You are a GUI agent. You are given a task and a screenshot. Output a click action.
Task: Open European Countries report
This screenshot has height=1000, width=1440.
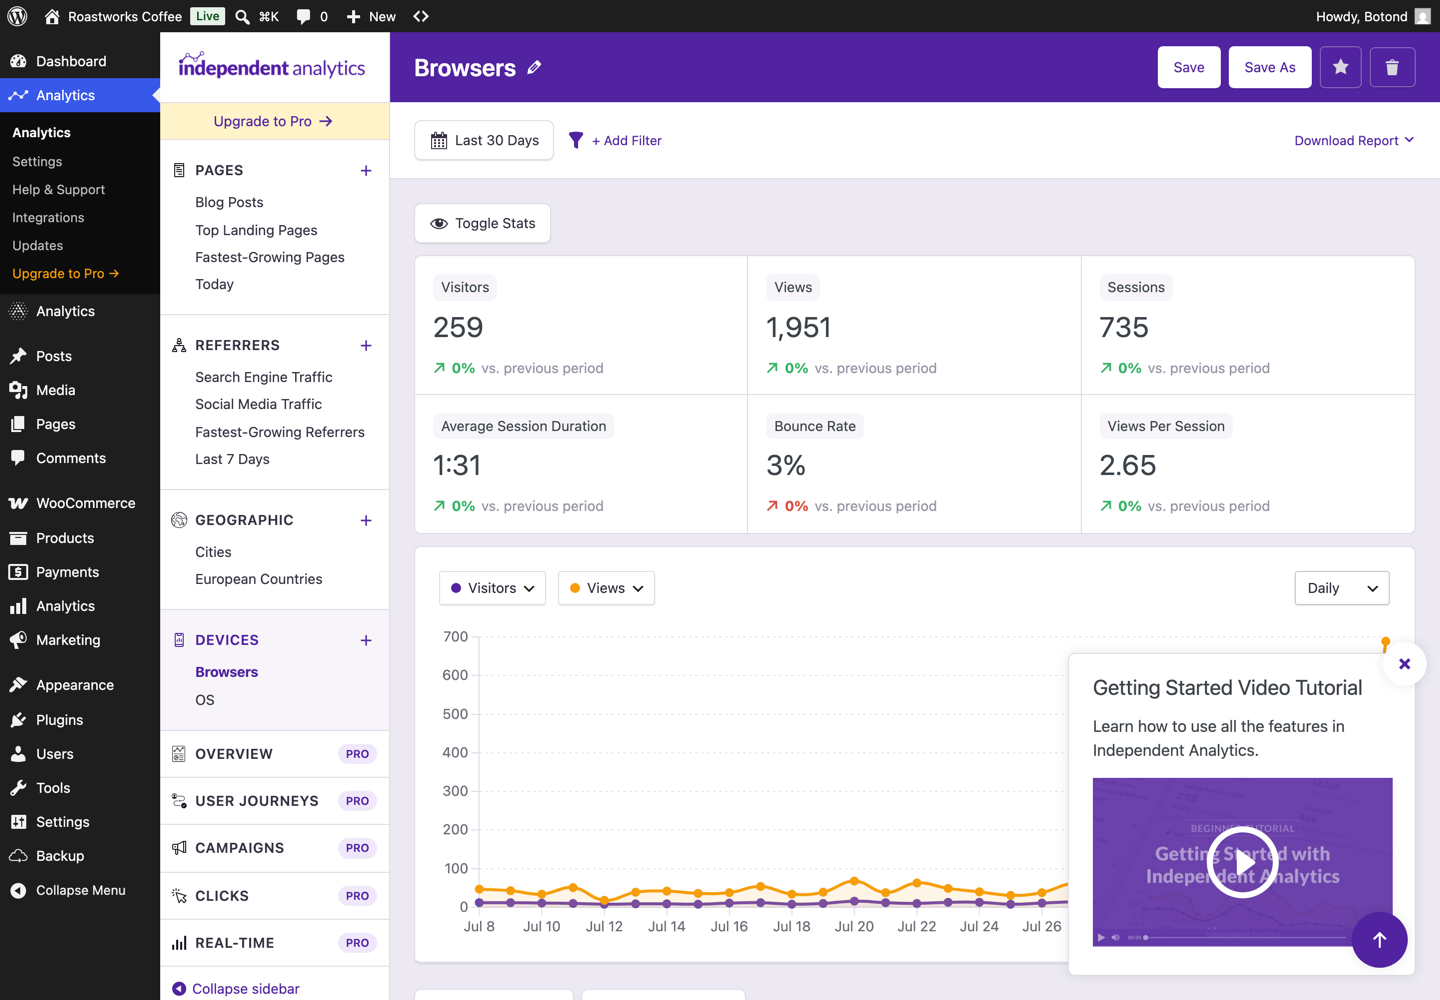(x=259, y=579)
